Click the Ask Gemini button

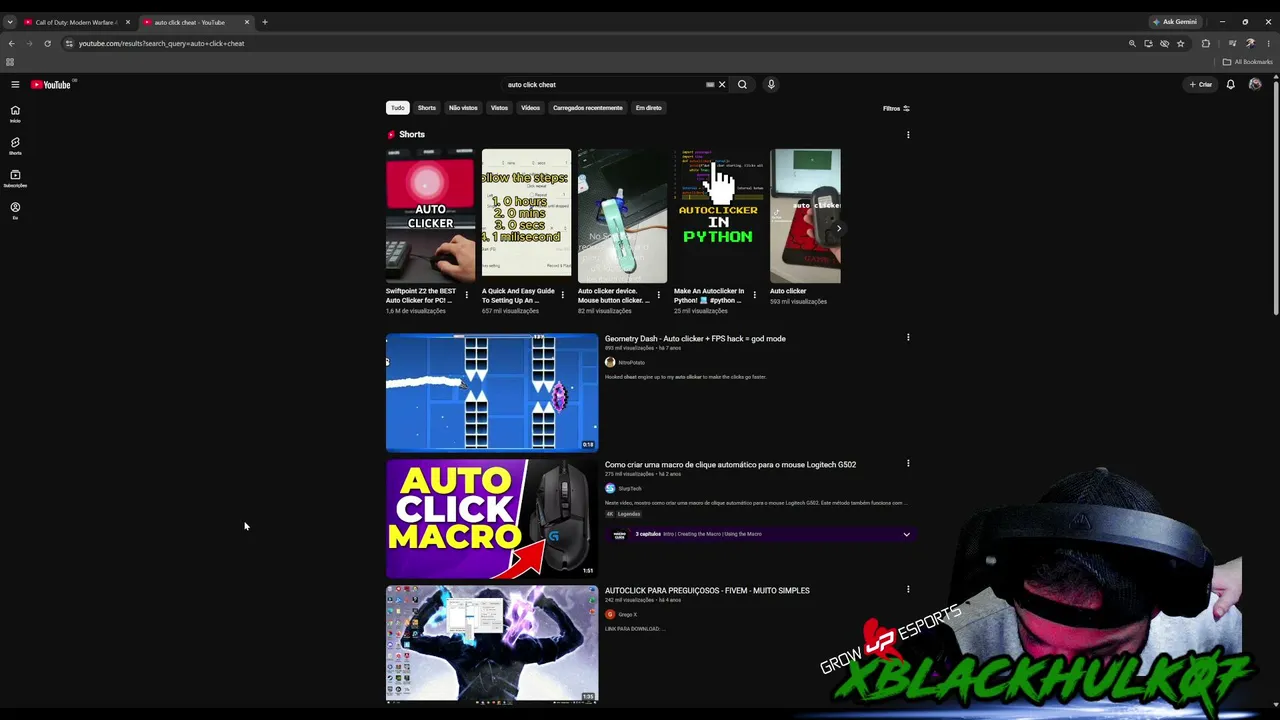[1174, 22]
